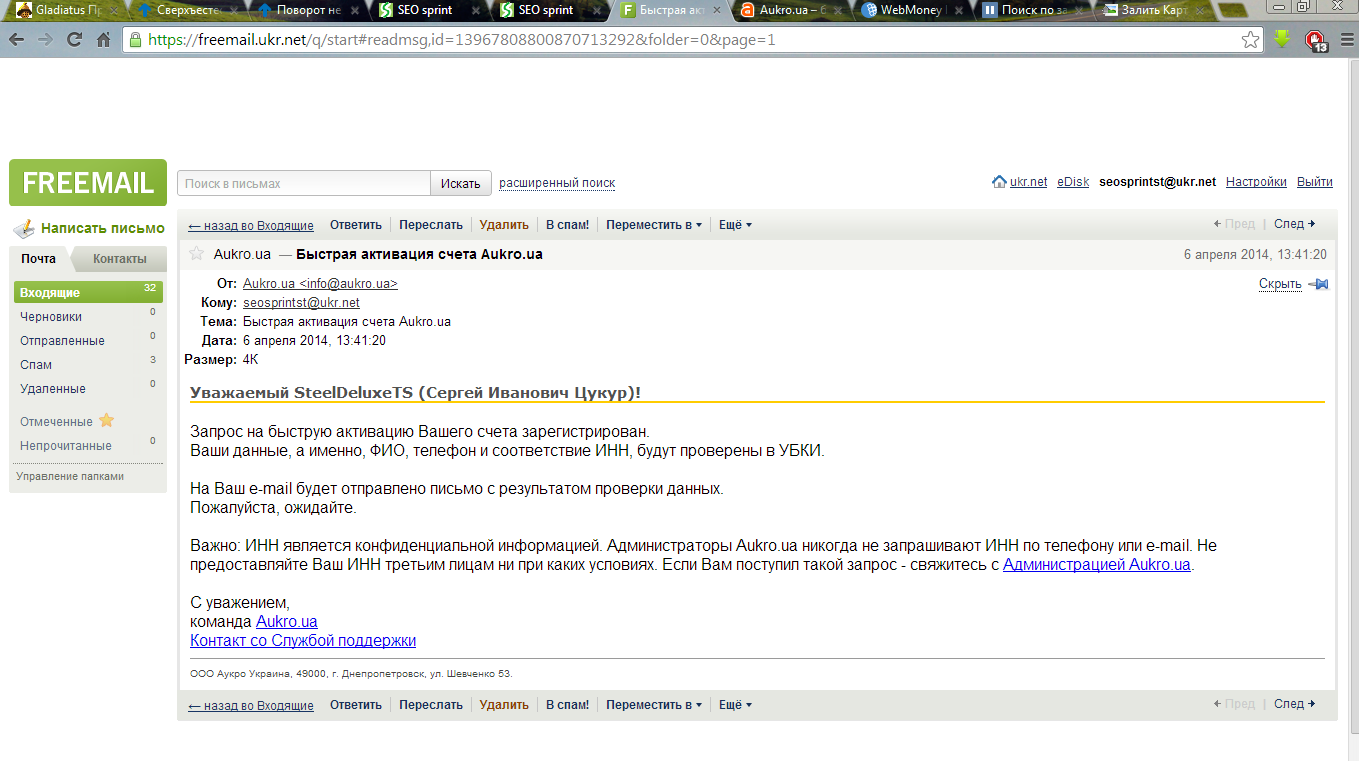Image resolution: width=1359 pixels, height=761 pixels.
Task: Click sender link Aukro.ua <info@aukro.ua>
Action: point(320,284)
